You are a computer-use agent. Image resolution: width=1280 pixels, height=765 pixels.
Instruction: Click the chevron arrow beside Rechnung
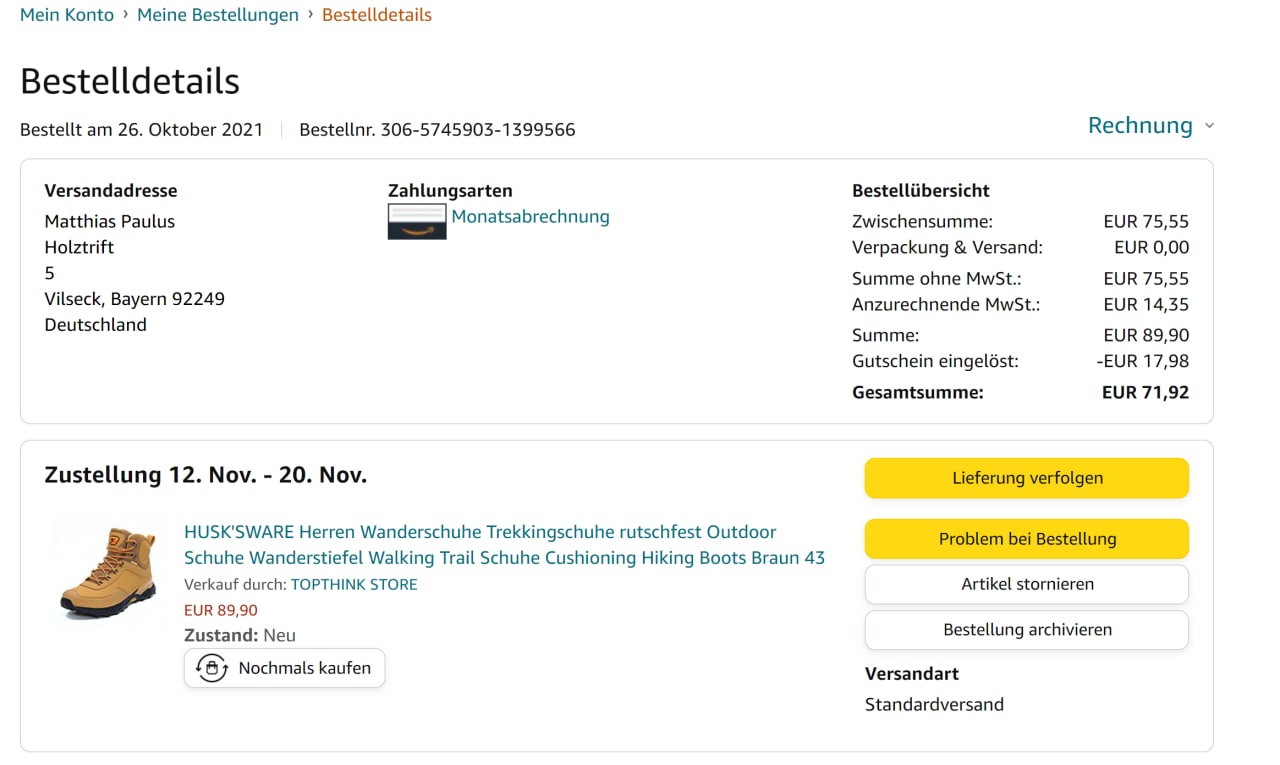pos(1209,126)
